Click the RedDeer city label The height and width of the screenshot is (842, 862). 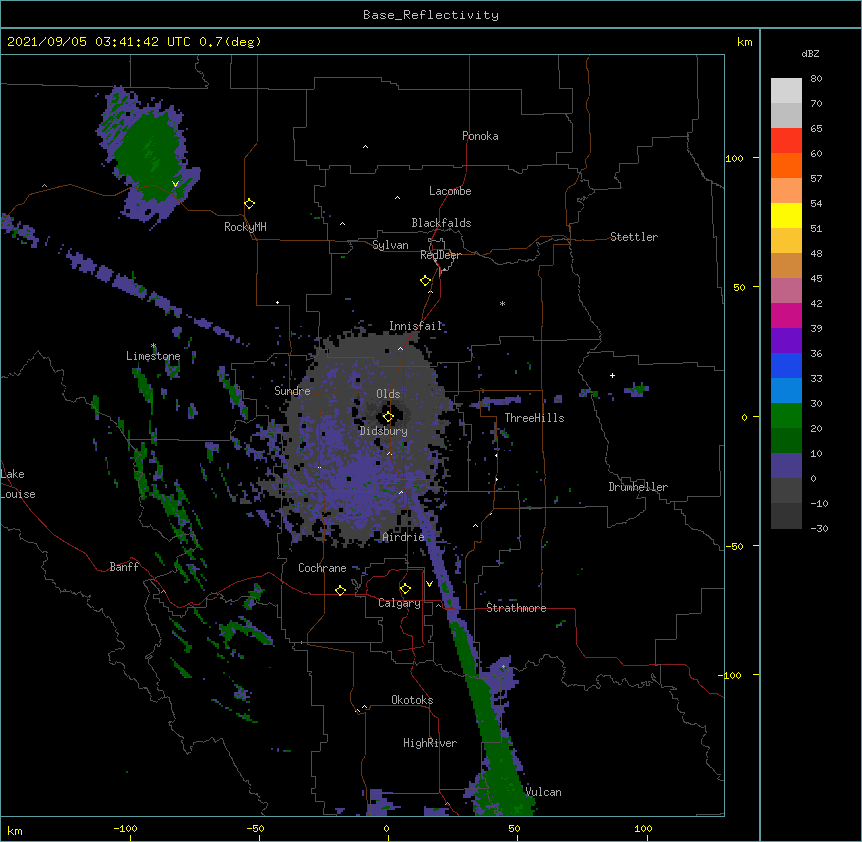440,255
